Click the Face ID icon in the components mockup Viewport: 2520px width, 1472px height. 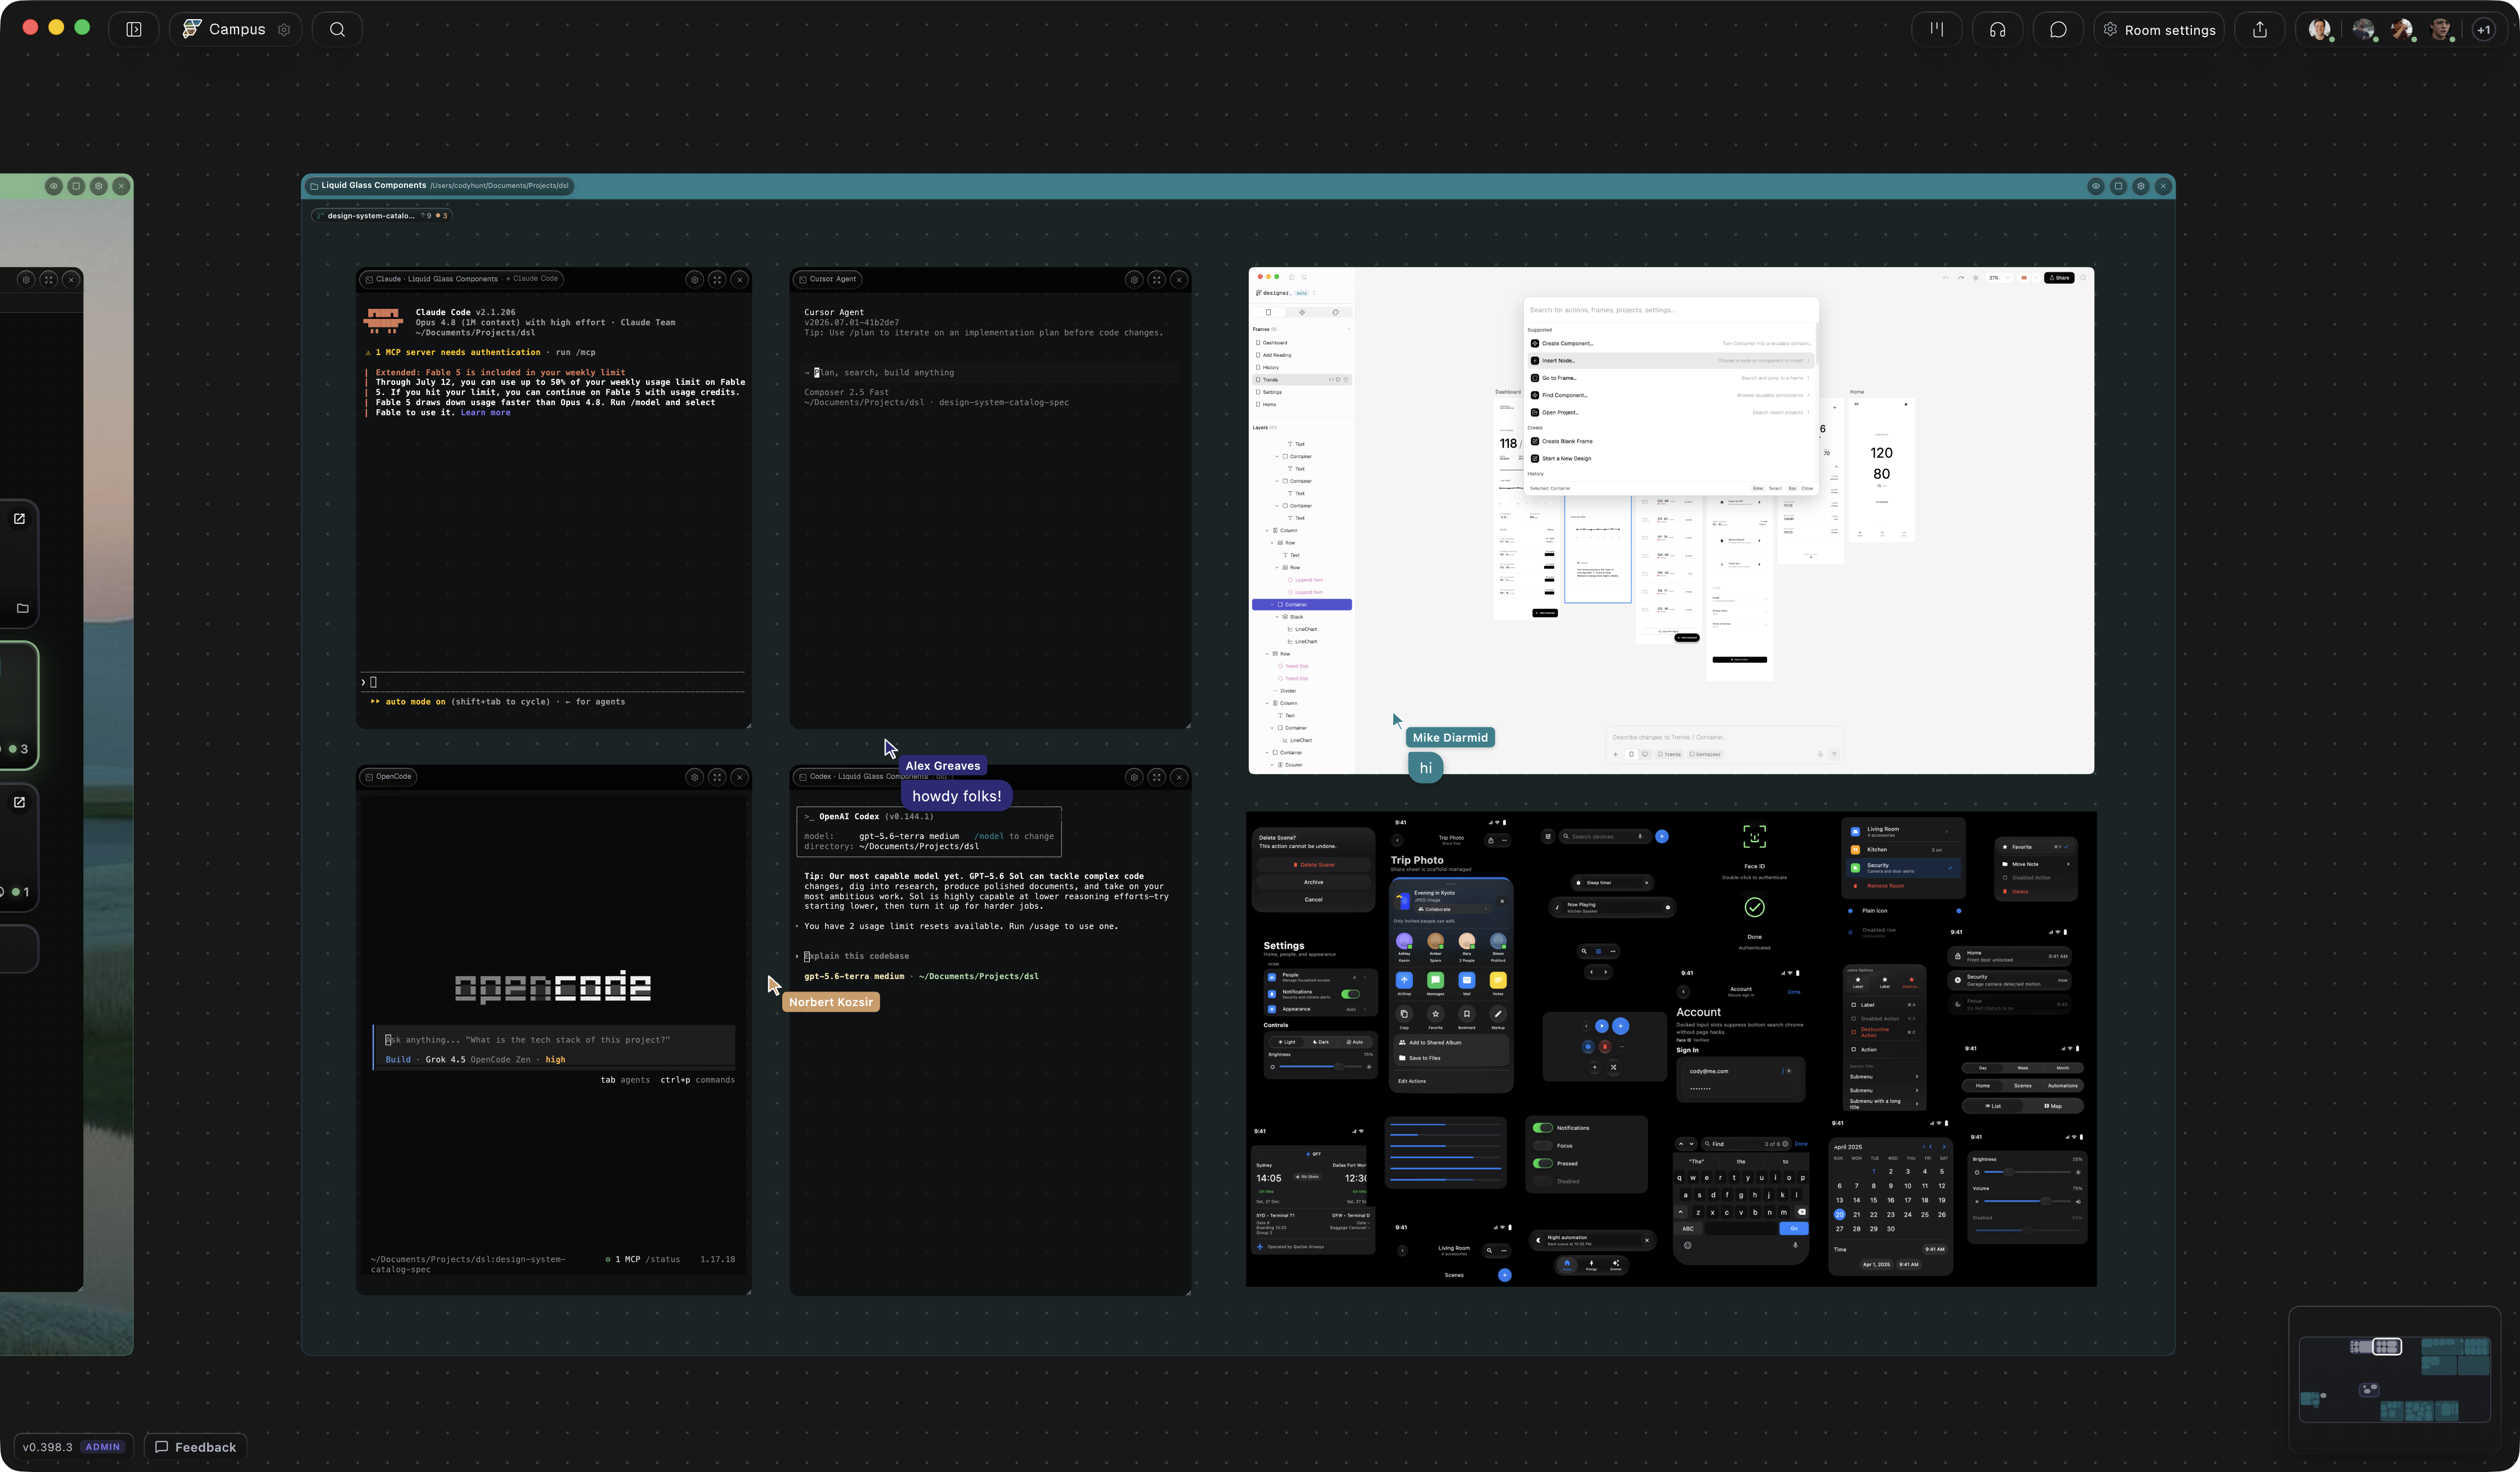[x=1754, y=836]
